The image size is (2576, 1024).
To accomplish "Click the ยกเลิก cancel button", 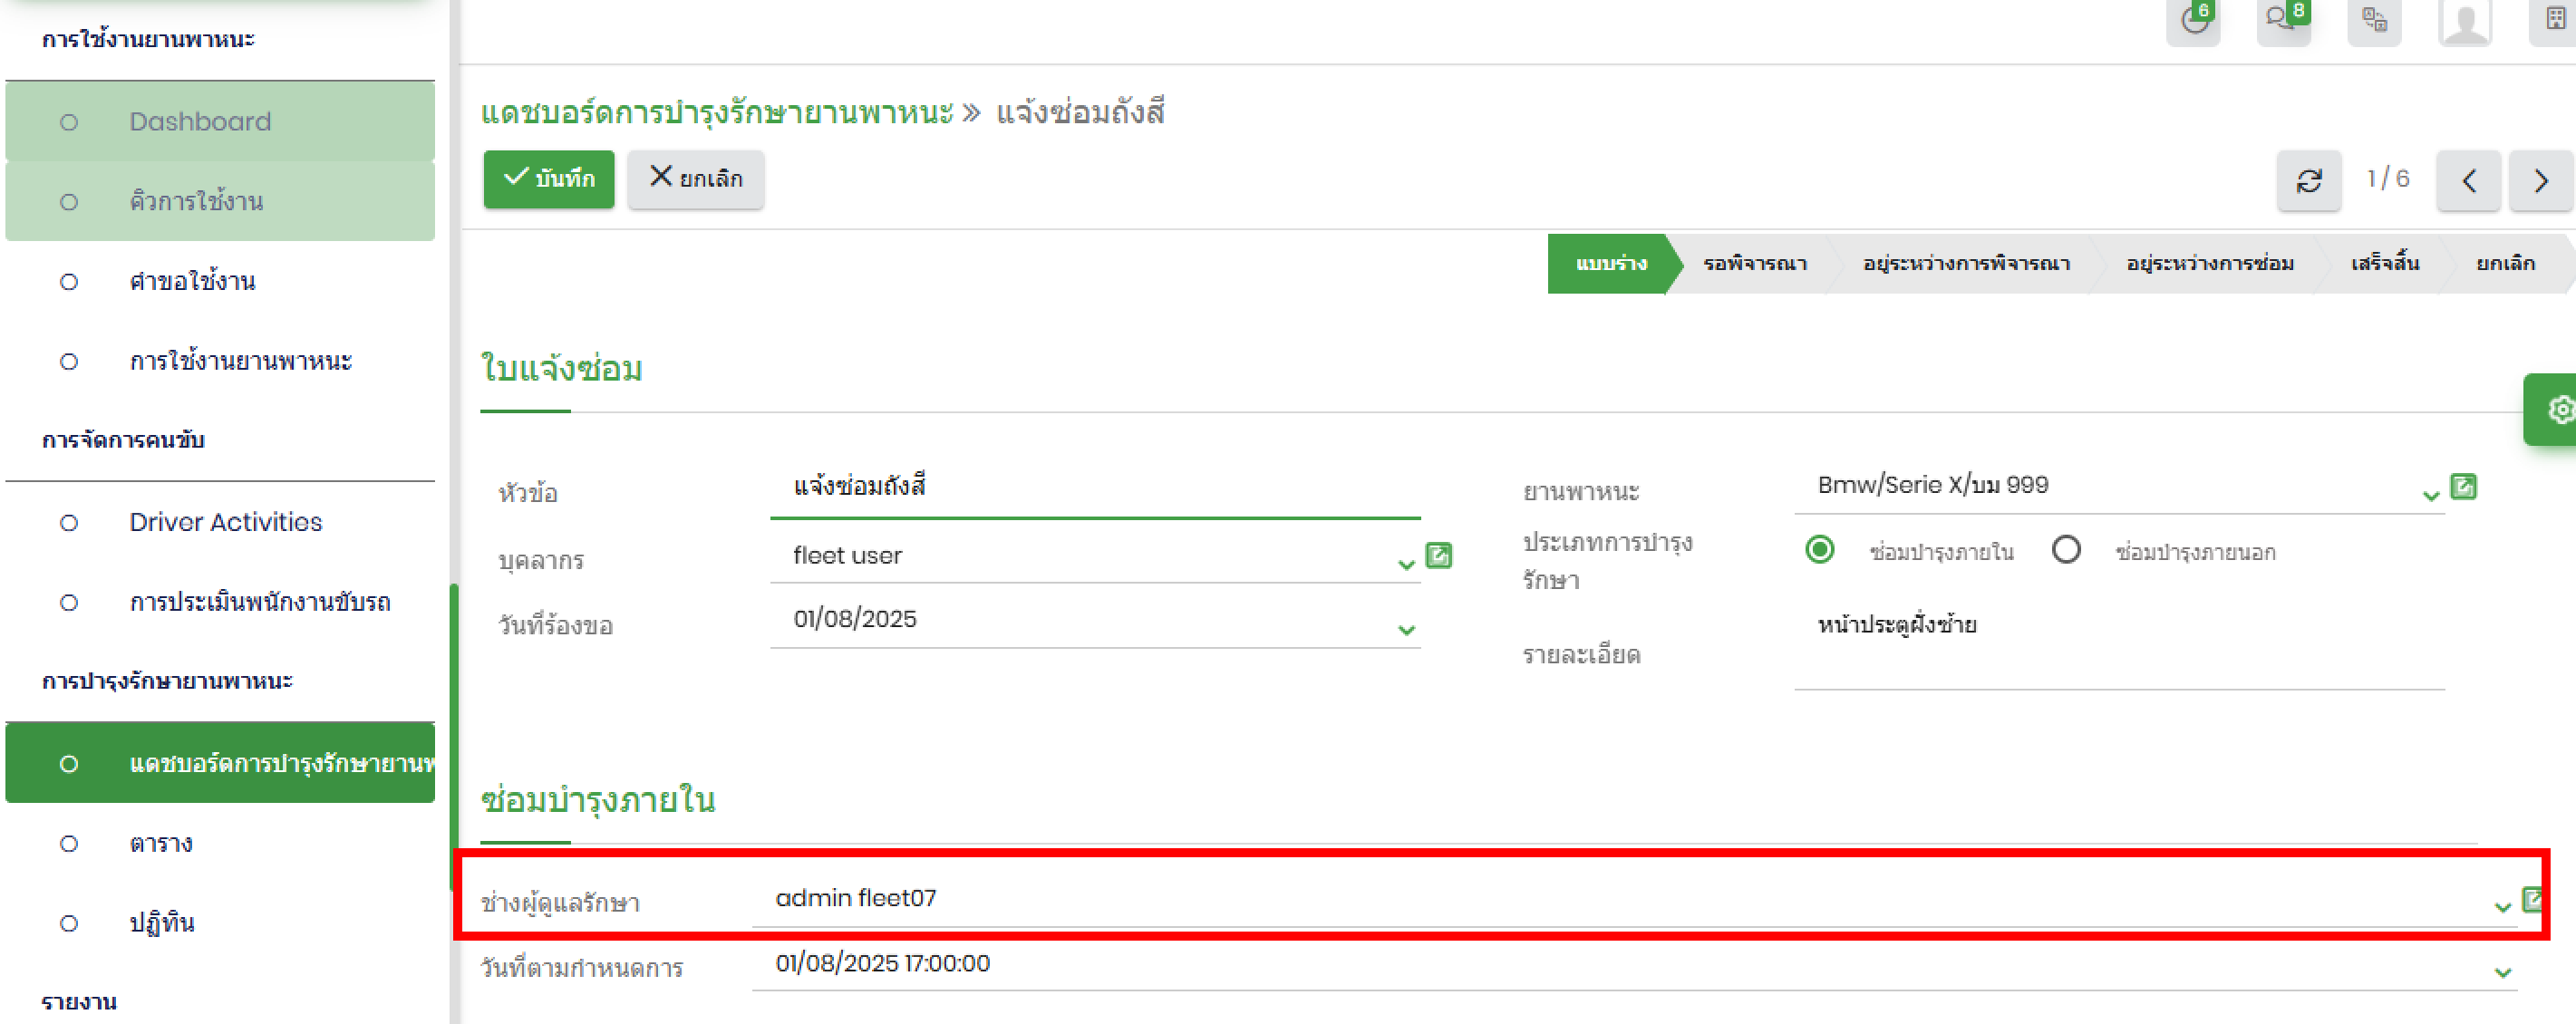I will point(696,179).
